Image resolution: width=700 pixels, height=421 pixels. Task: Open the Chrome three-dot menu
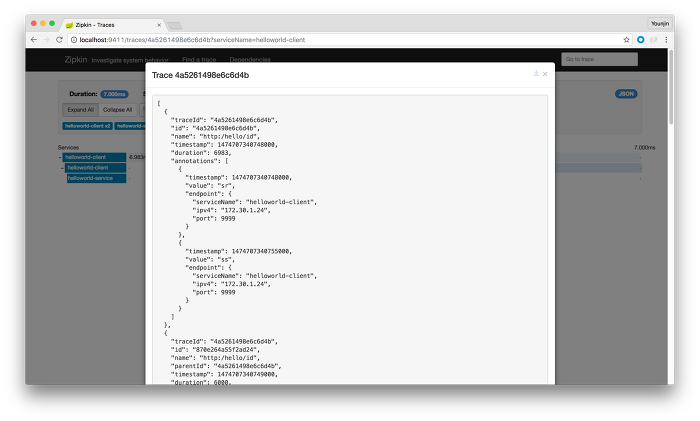point(665,39)
